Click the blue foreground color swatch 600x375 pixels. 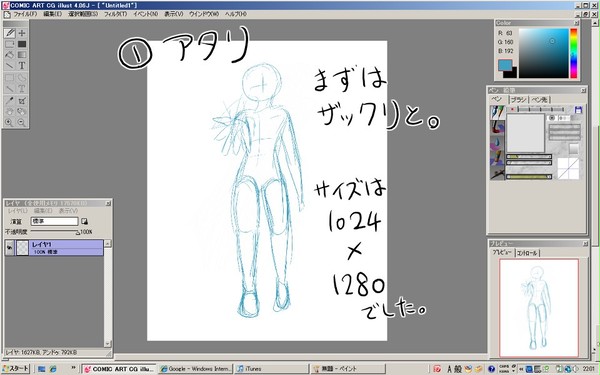505,65
